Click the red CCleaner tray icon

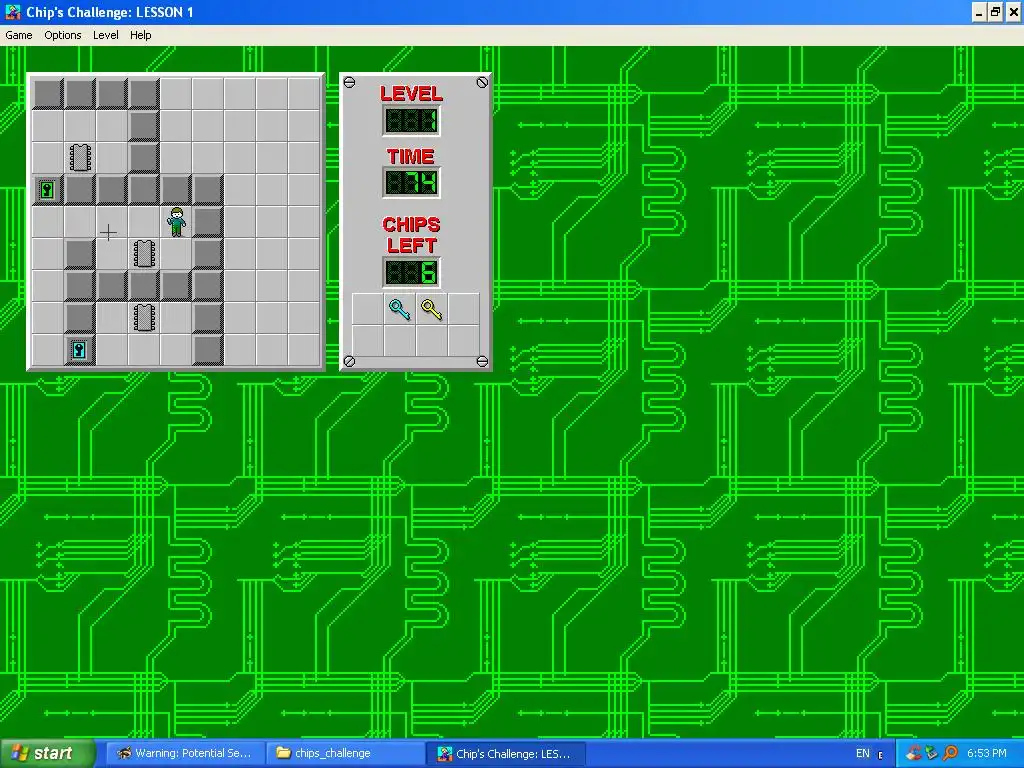[914, 753]
